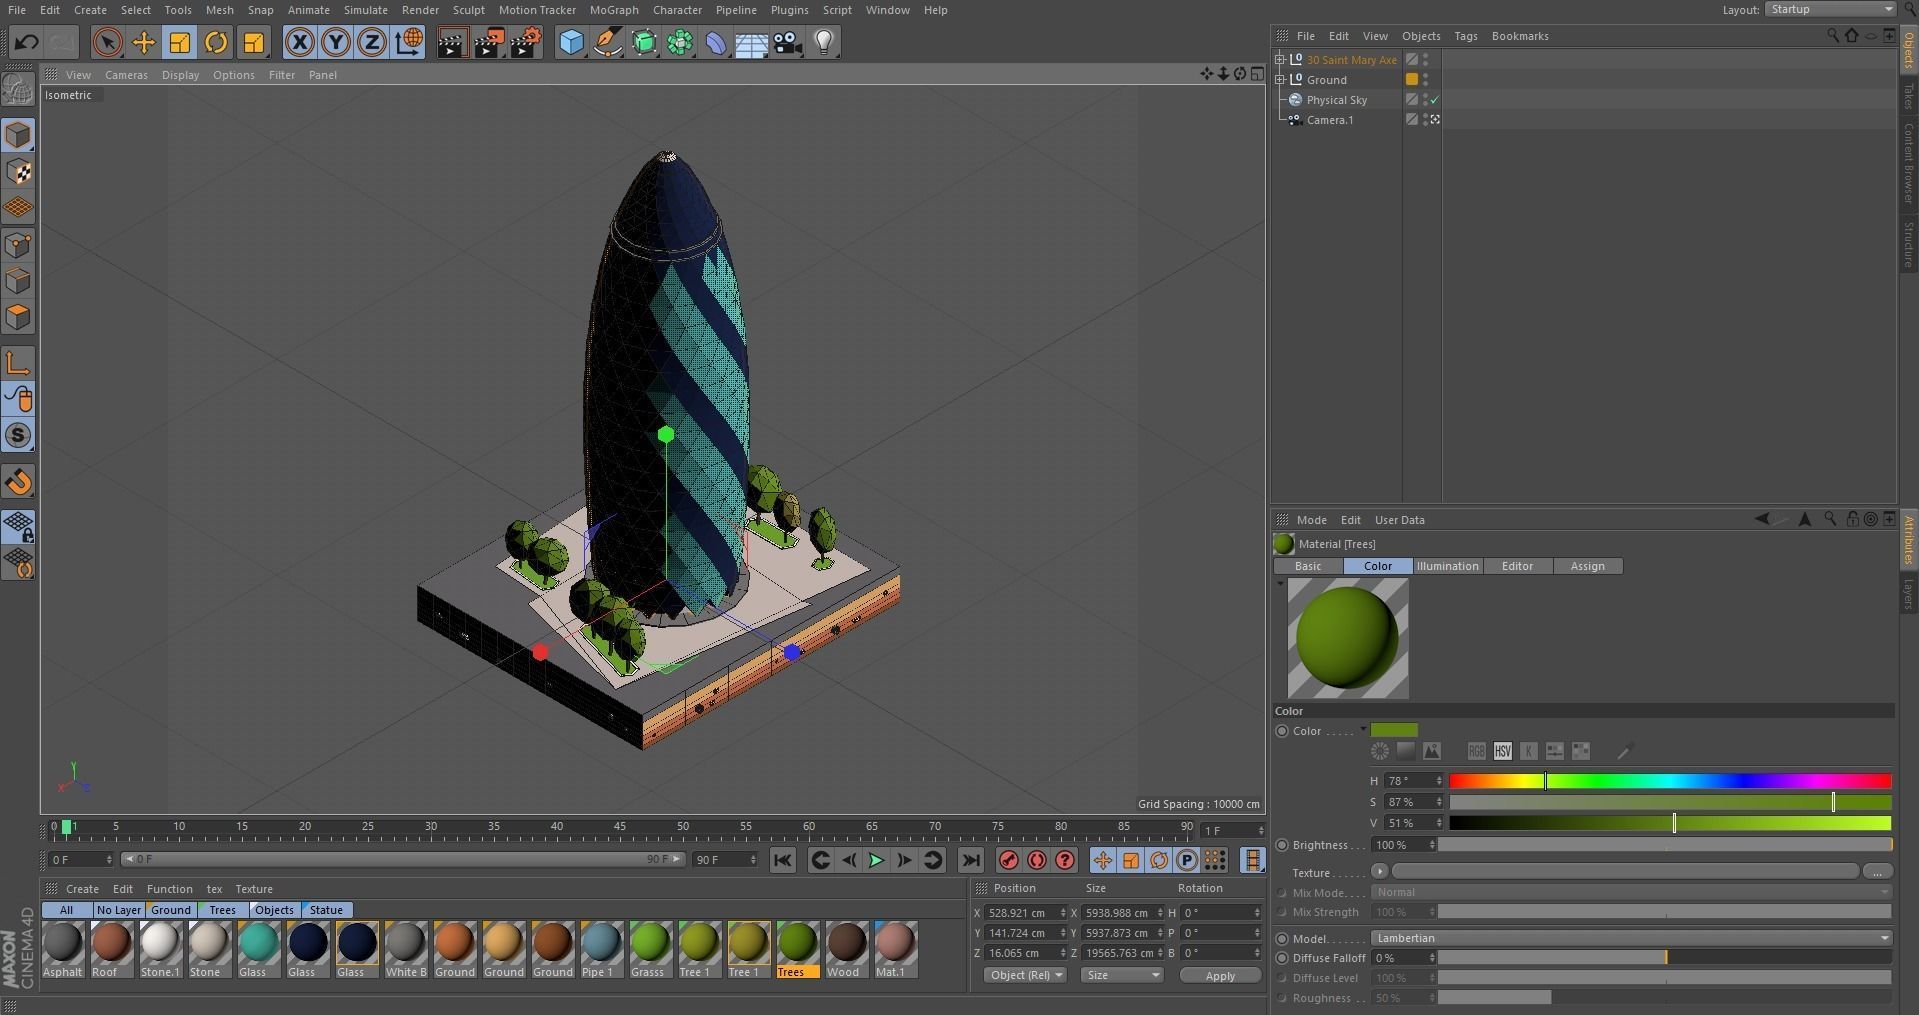
Task: Toggle the coordinate system icon
Action: click(409, 42)
